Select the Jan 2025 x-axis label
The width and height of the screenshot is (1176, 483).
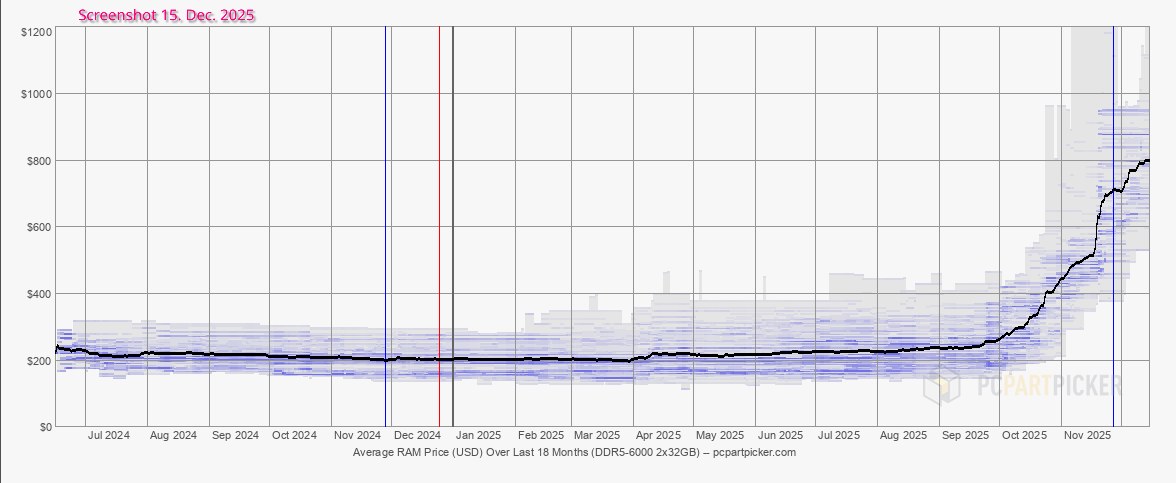coord(478,435)
